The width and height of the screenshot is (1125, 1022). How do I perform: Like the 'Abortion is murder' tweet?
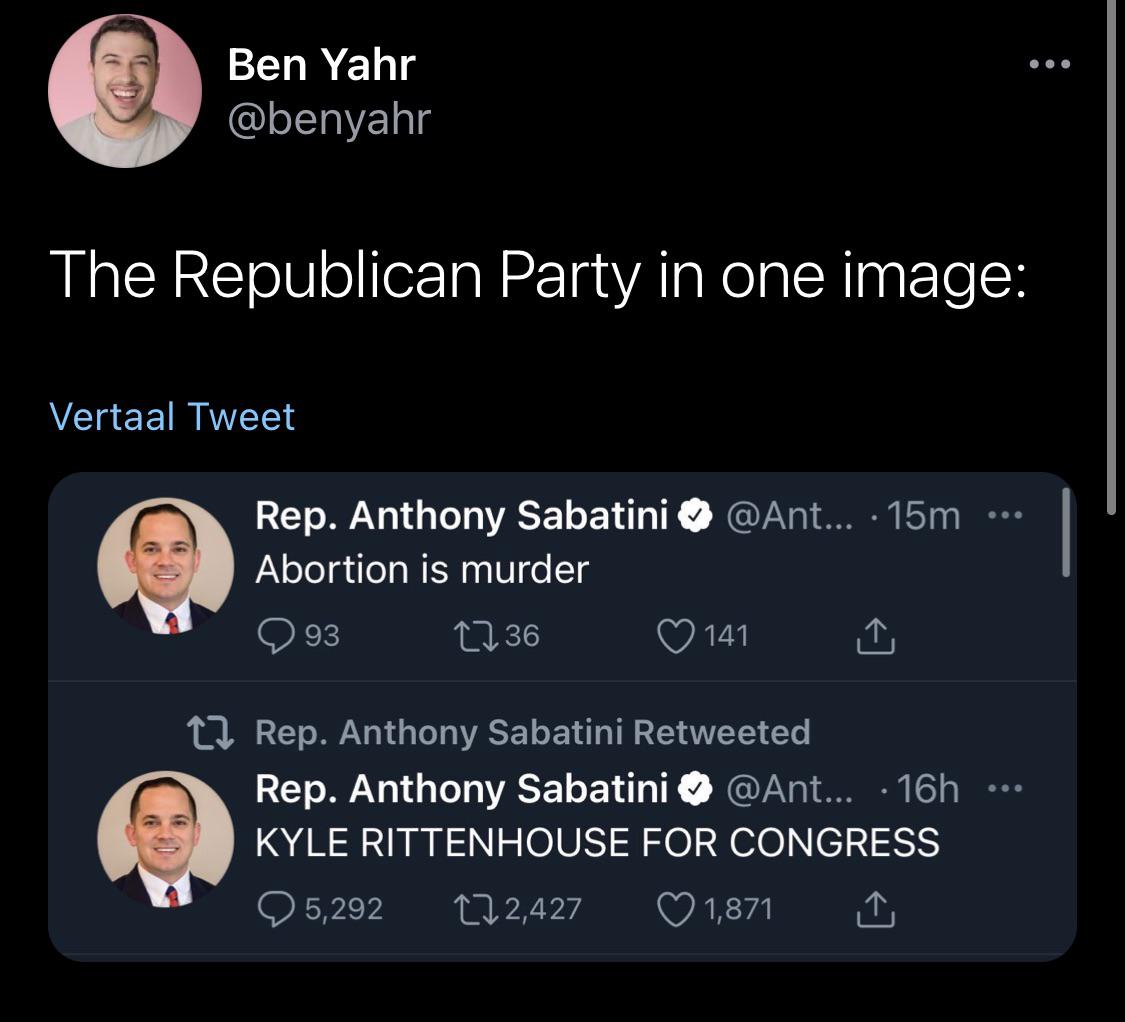pyautogui.click(x=673, y=635)
